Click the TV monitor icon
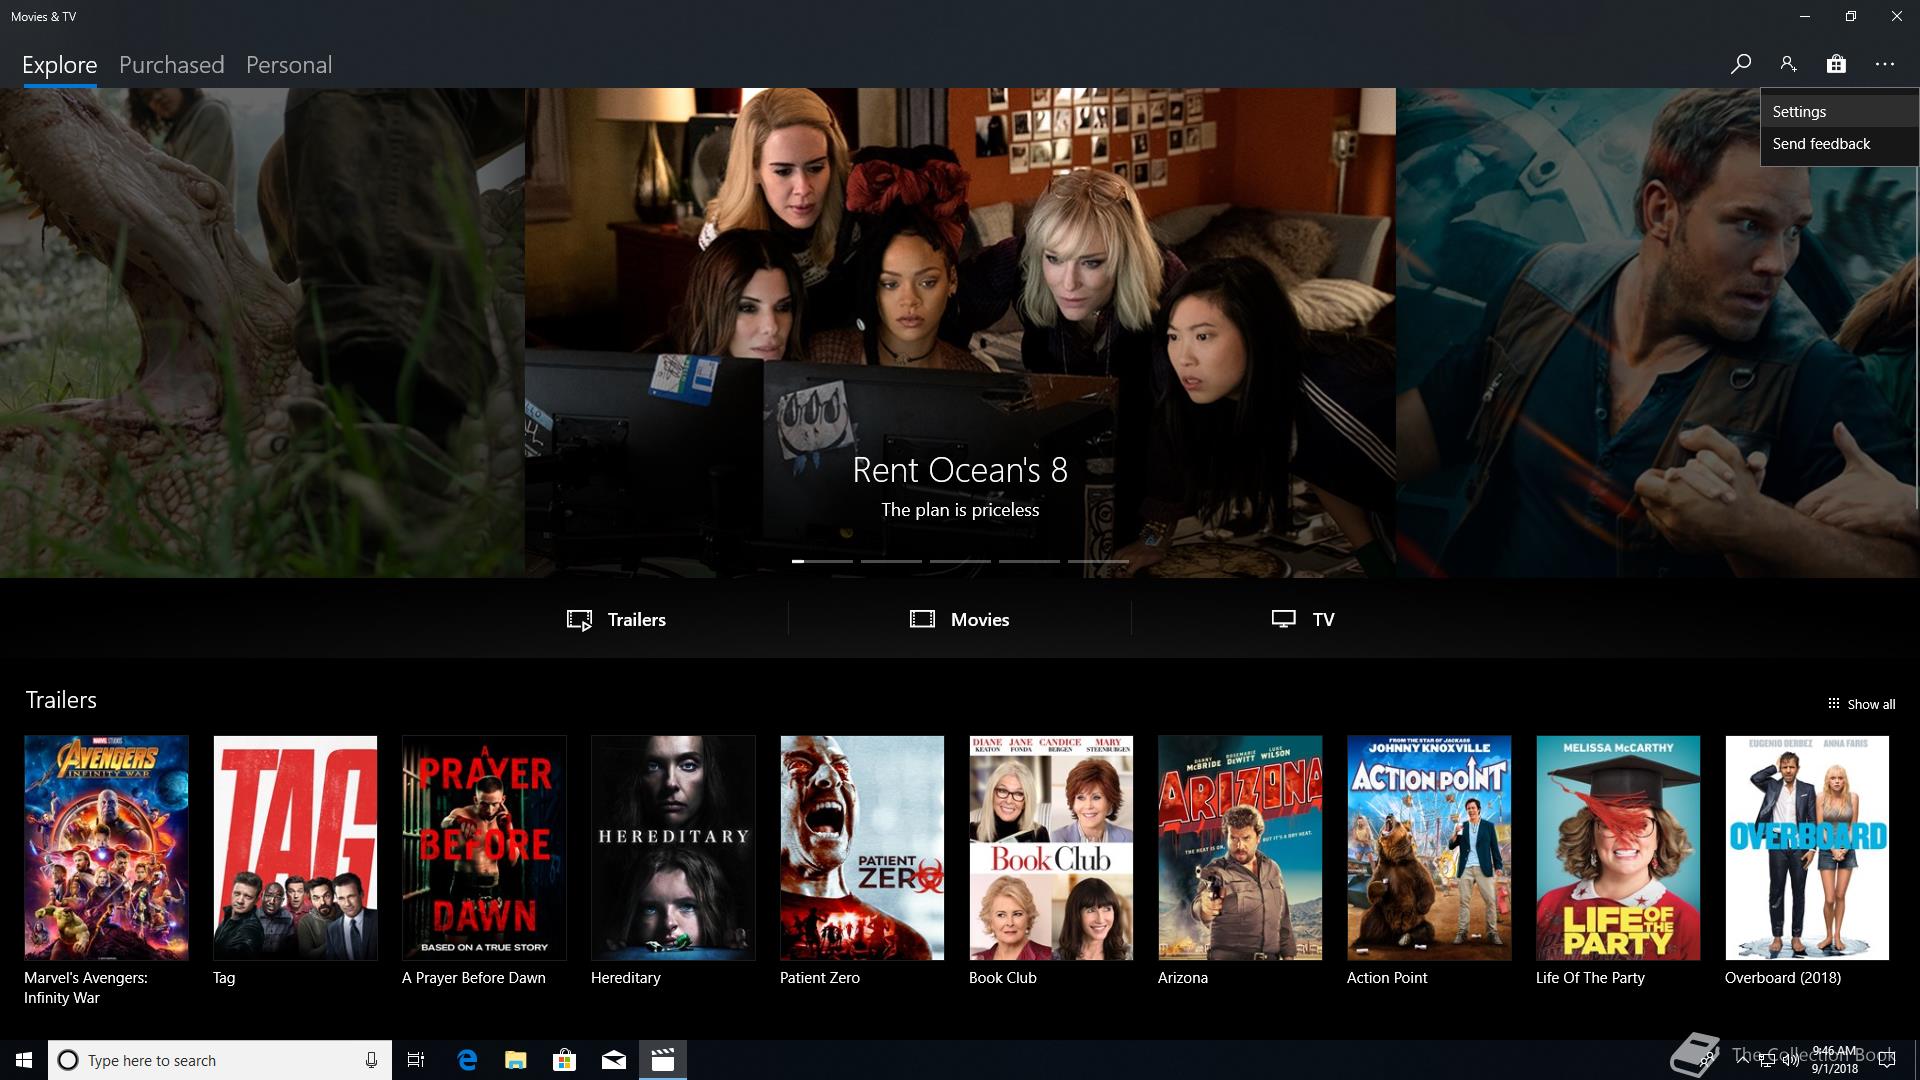The image size is (1920, 1080). pyautogui.click(x=1283, y=619)
